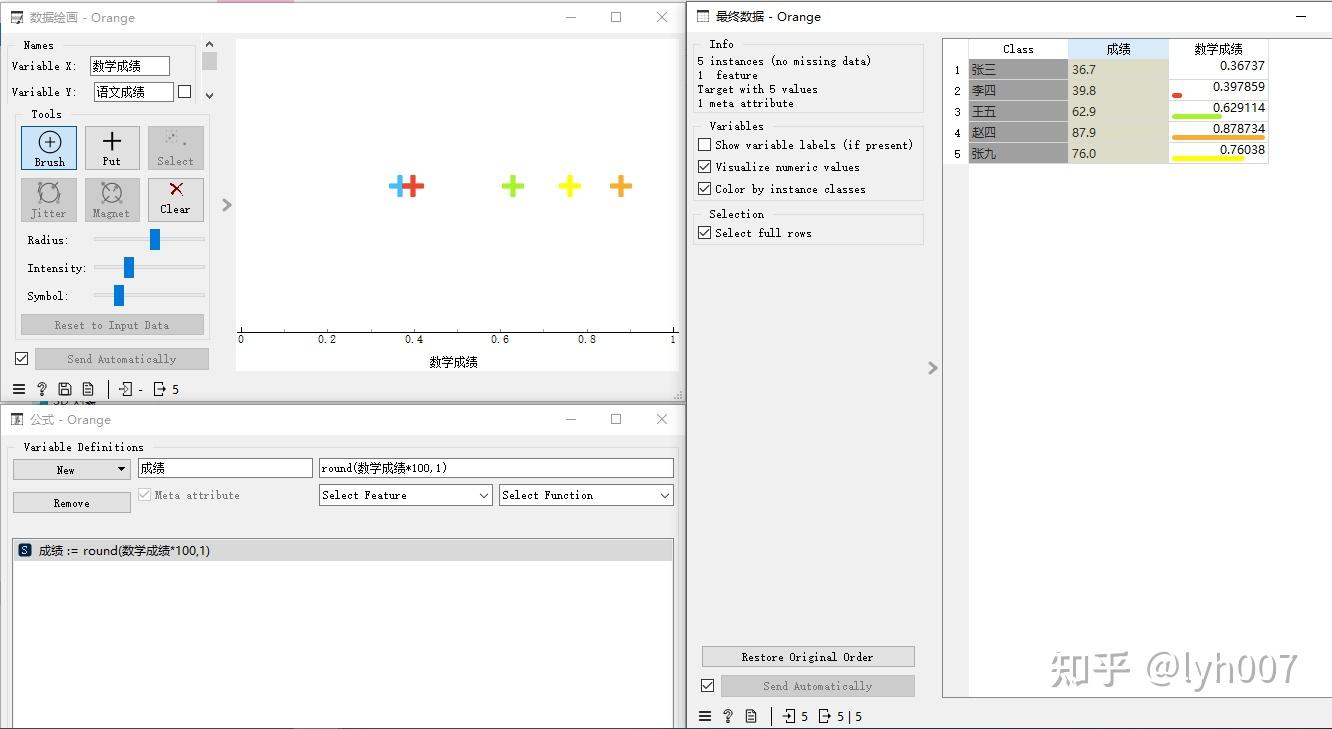This screenshot has height=729, width=1332.
Task: Activate the Select tool
Action: (x=175, y=147)
